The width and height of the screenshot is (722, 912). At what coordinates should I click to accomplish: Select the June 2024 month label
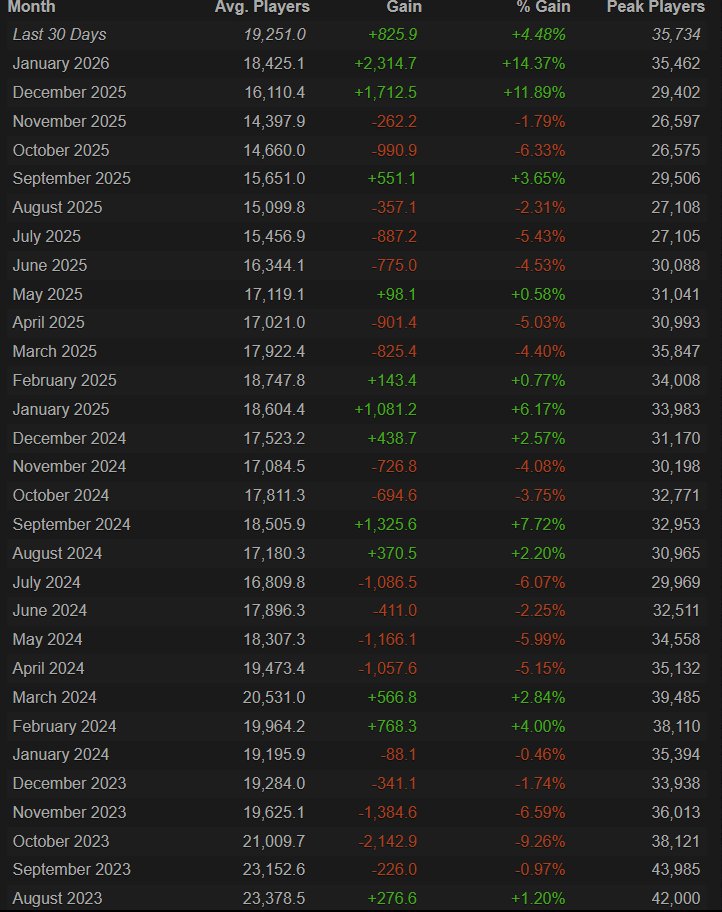pos(50,611)
